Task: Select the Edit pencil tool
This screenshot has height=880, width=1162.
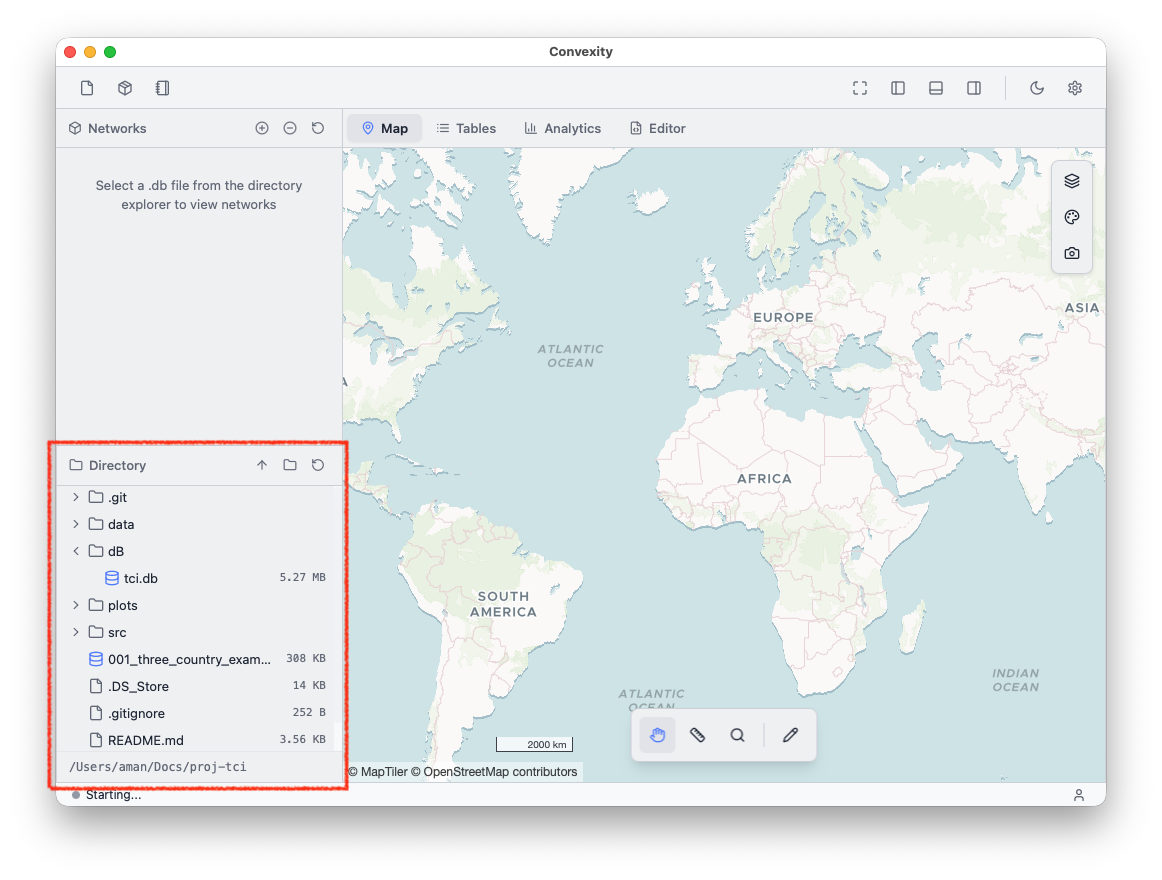Action: (x=790, y=734)
